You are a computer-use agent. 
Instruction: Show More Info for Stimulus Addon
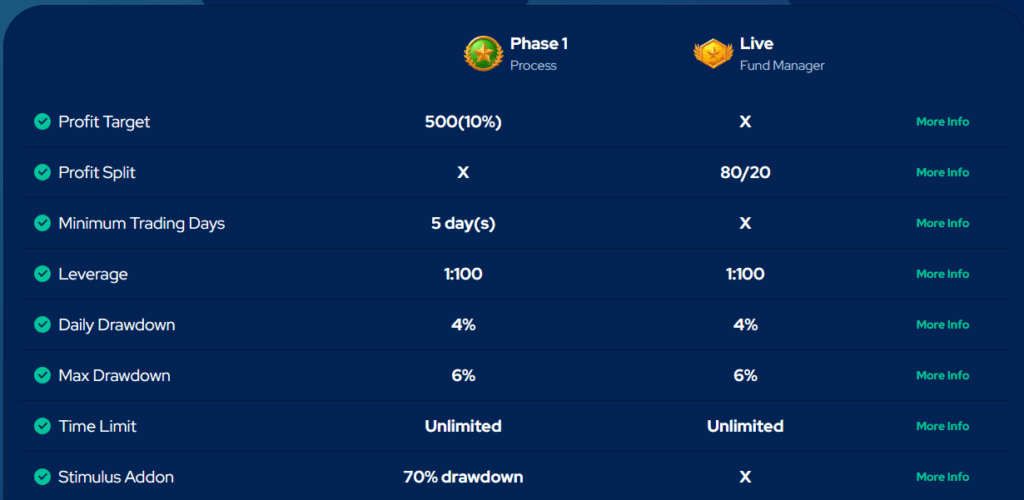(x=942, y=477)
